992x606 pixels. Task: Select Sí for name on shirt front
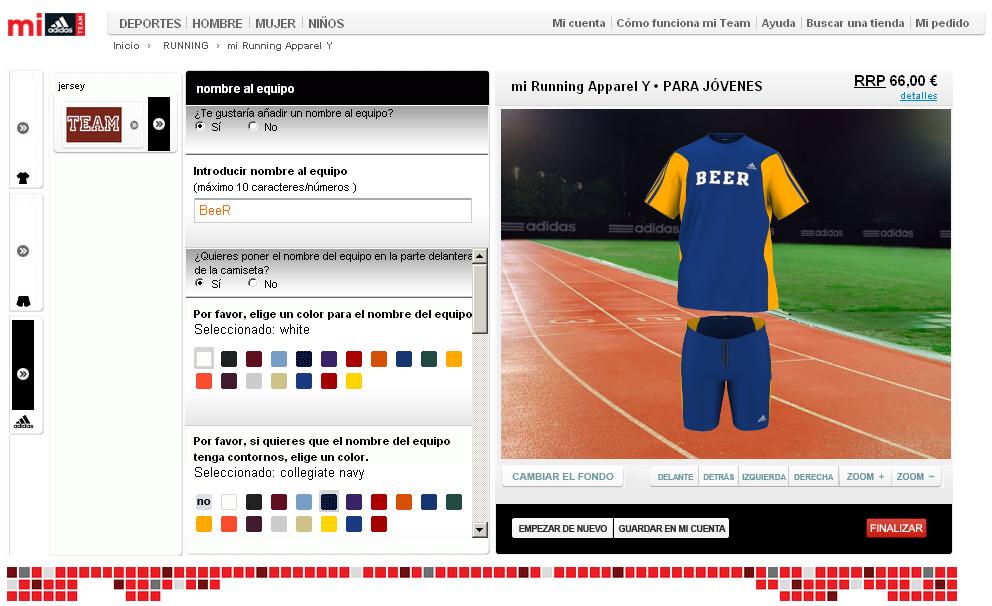tap(200, 283)
